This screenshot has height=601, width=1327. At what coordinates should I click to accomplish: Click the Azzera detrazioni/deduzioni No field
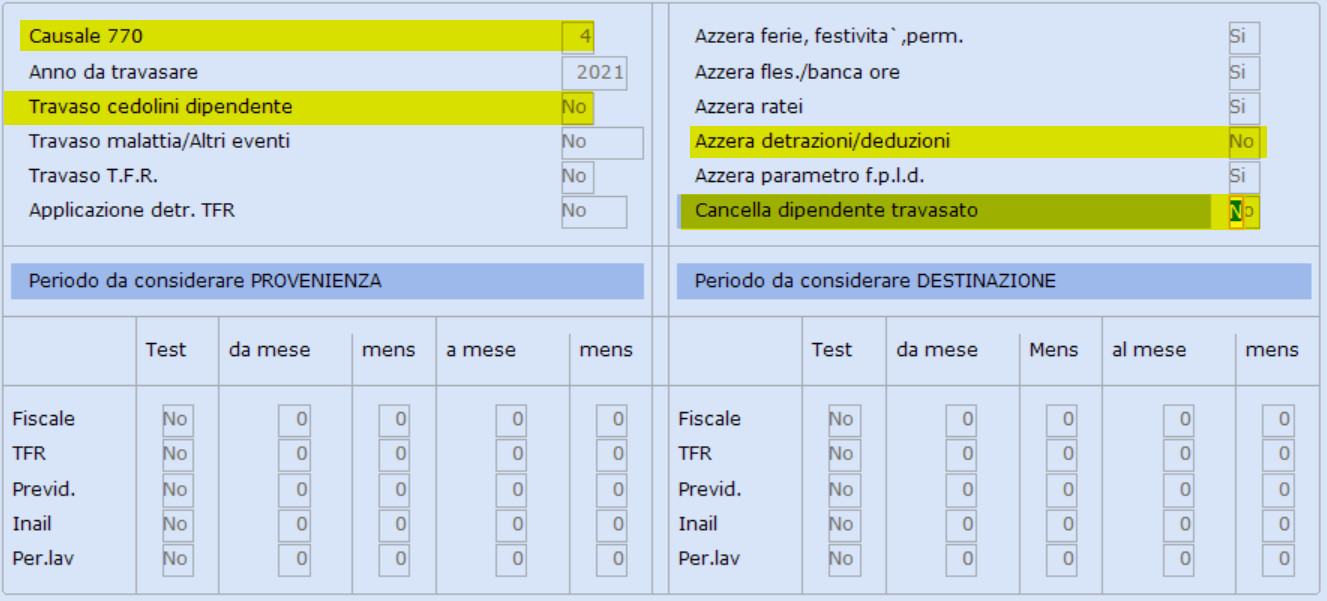pyautogui.click(x=1244, y=142)
